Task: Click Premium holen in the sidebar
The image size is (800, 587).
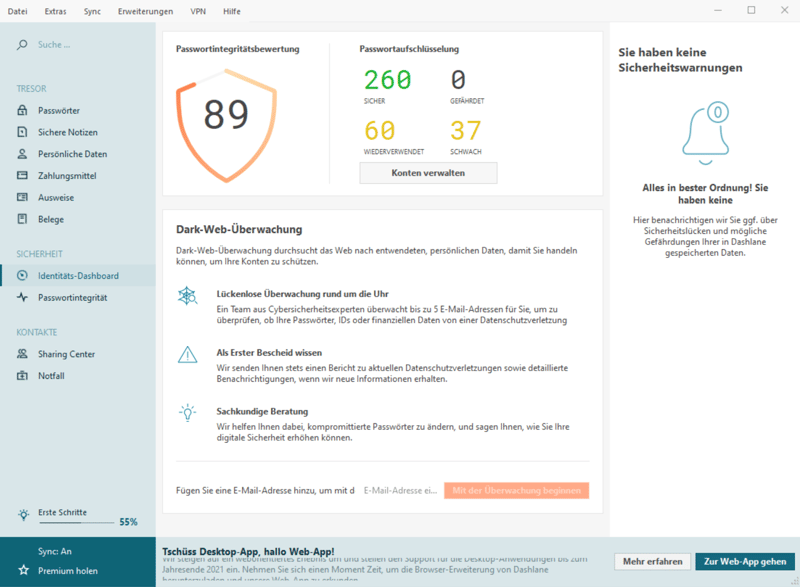Action: click(67, 570)
